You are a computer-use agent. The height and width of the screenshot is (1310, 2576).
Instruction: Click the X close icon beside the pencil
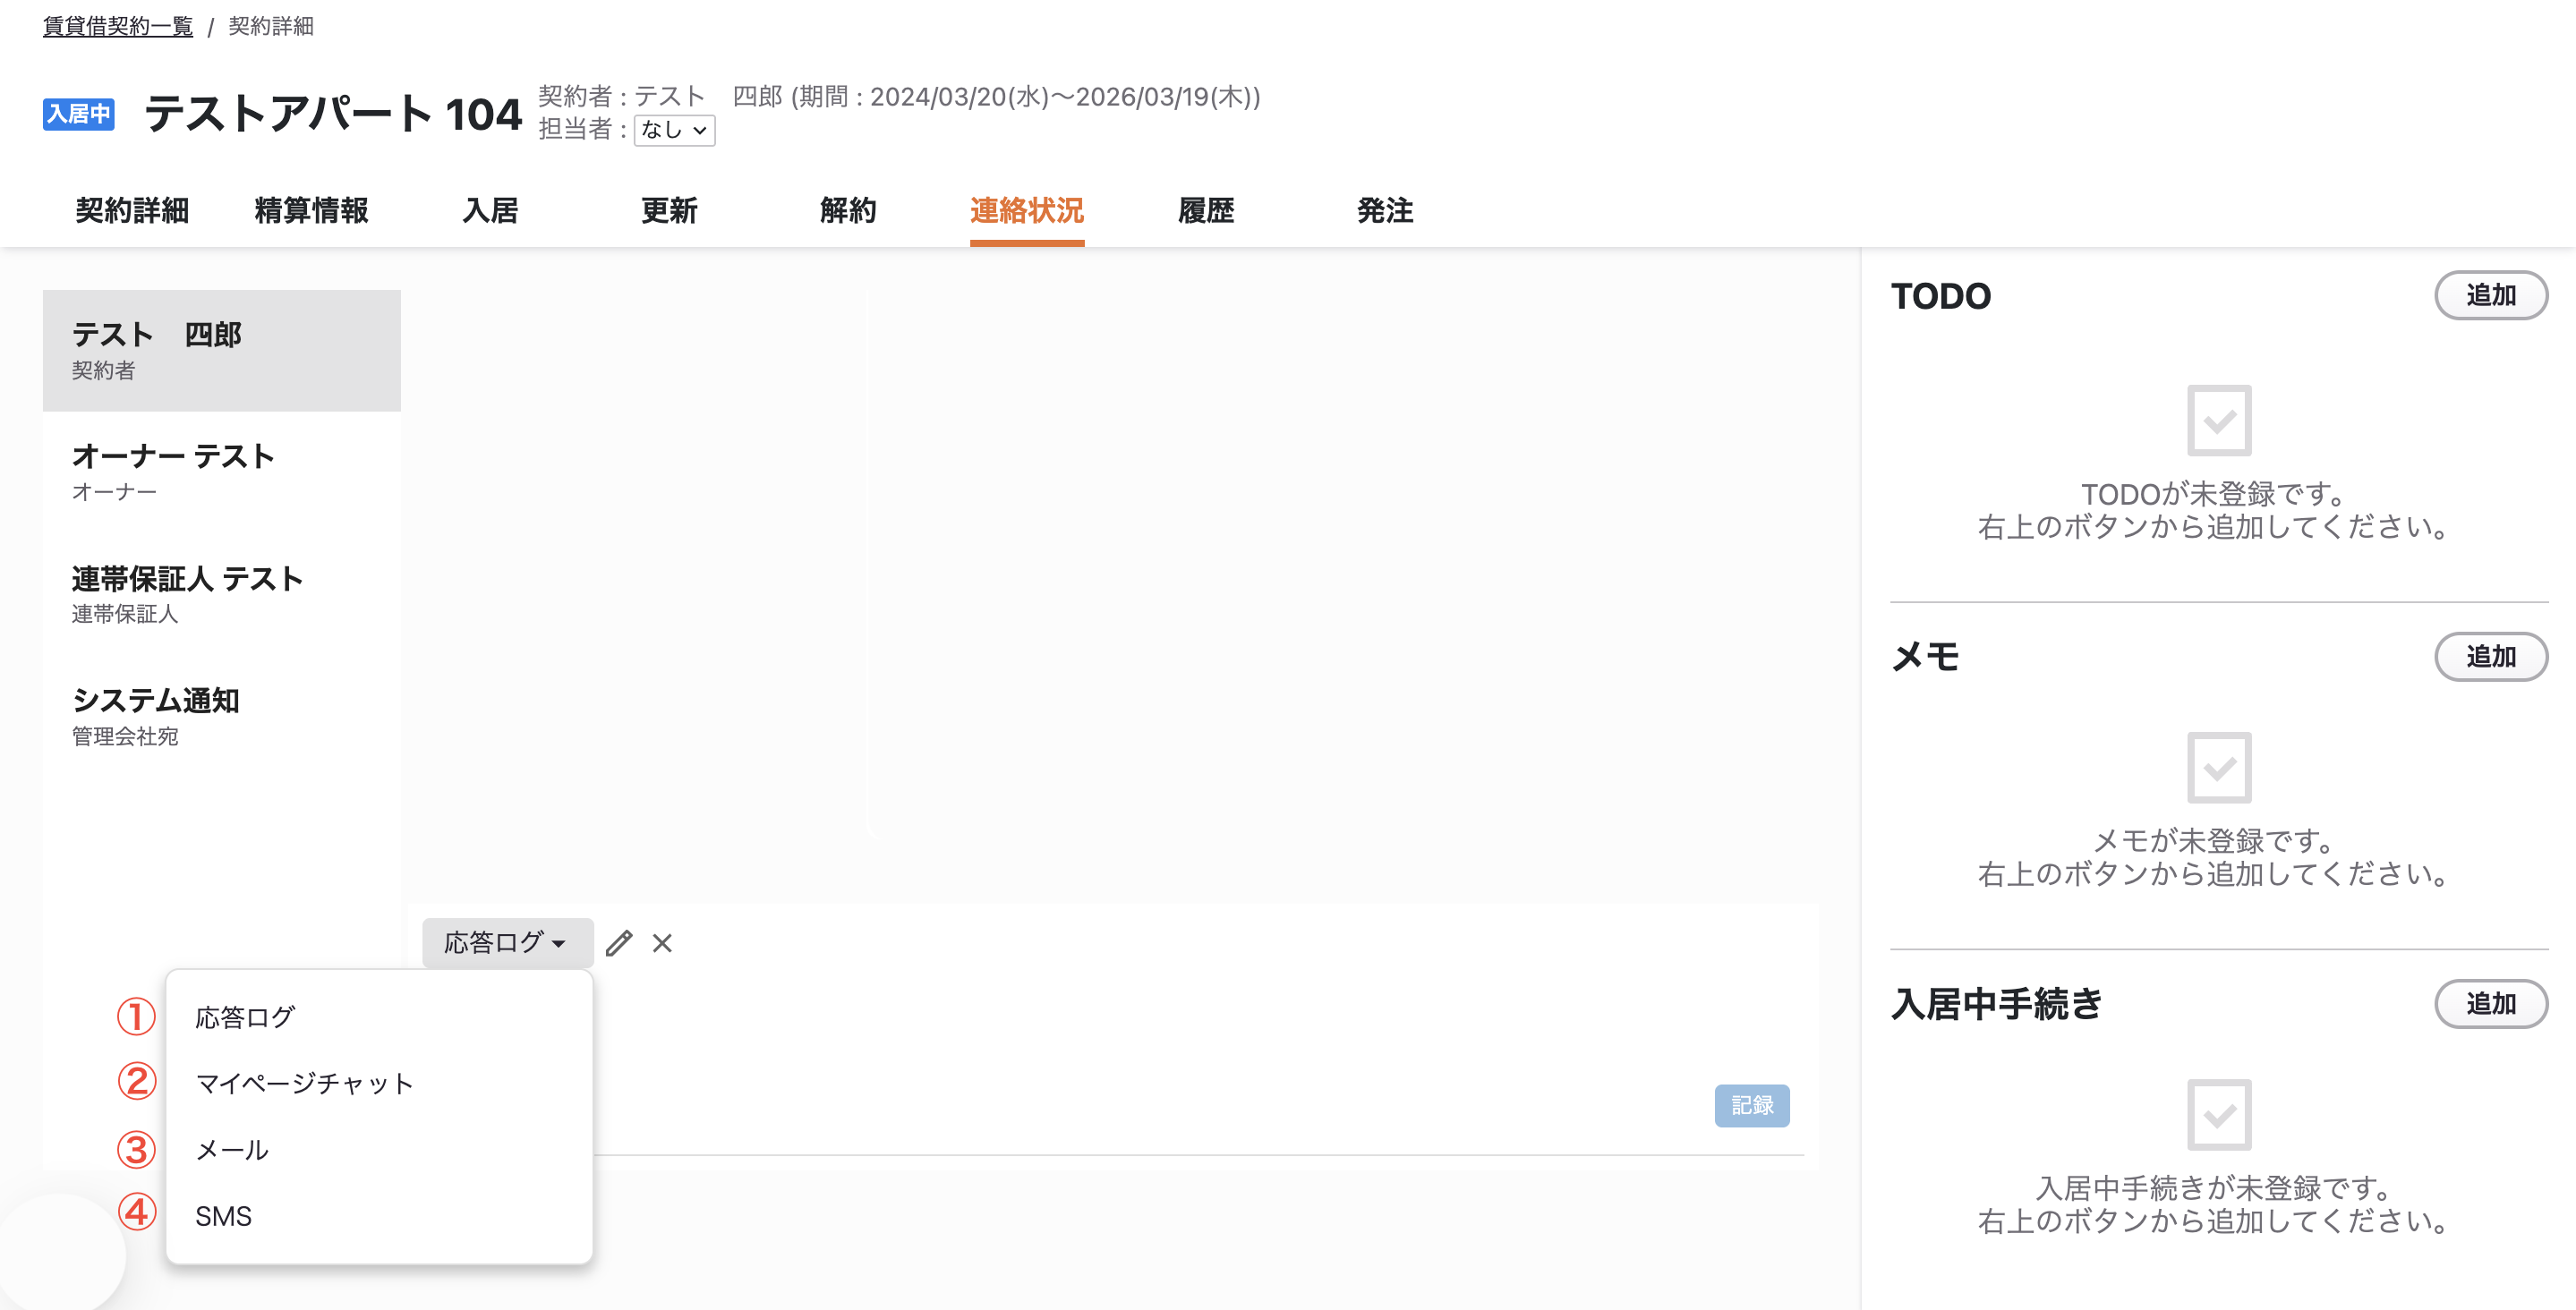pyautogui.click(x=662, y=943)
